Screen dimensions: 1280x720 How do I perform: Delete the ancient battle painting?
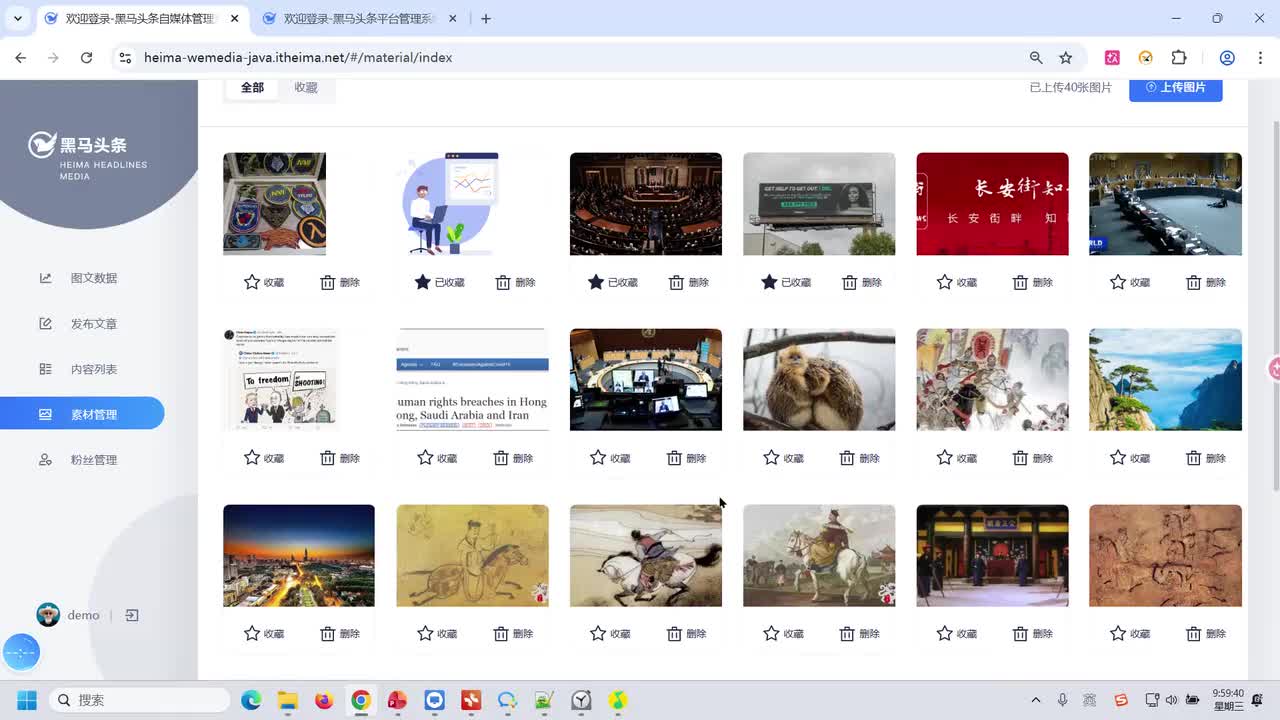click(x=1033, y=458)
